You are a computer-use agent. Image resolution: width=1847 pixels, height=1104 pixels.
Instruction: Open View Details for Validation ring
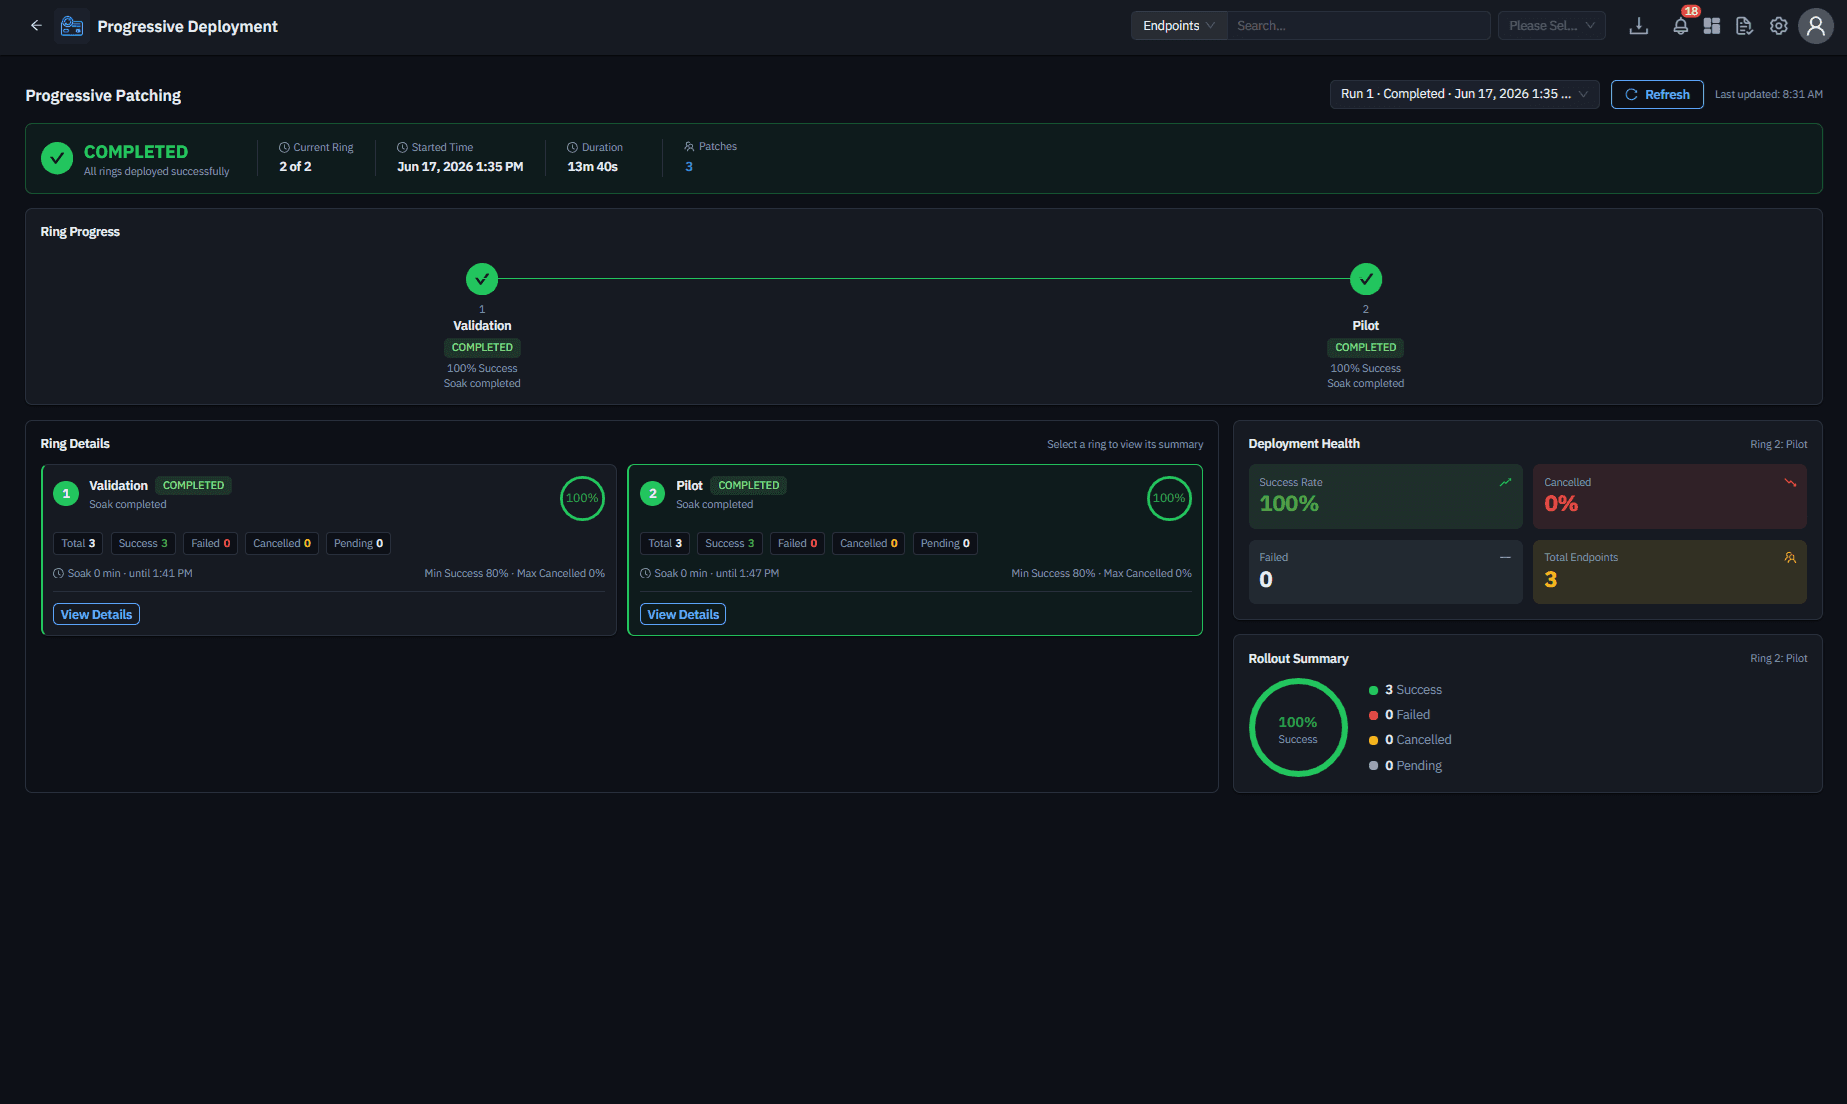point(96,614)
